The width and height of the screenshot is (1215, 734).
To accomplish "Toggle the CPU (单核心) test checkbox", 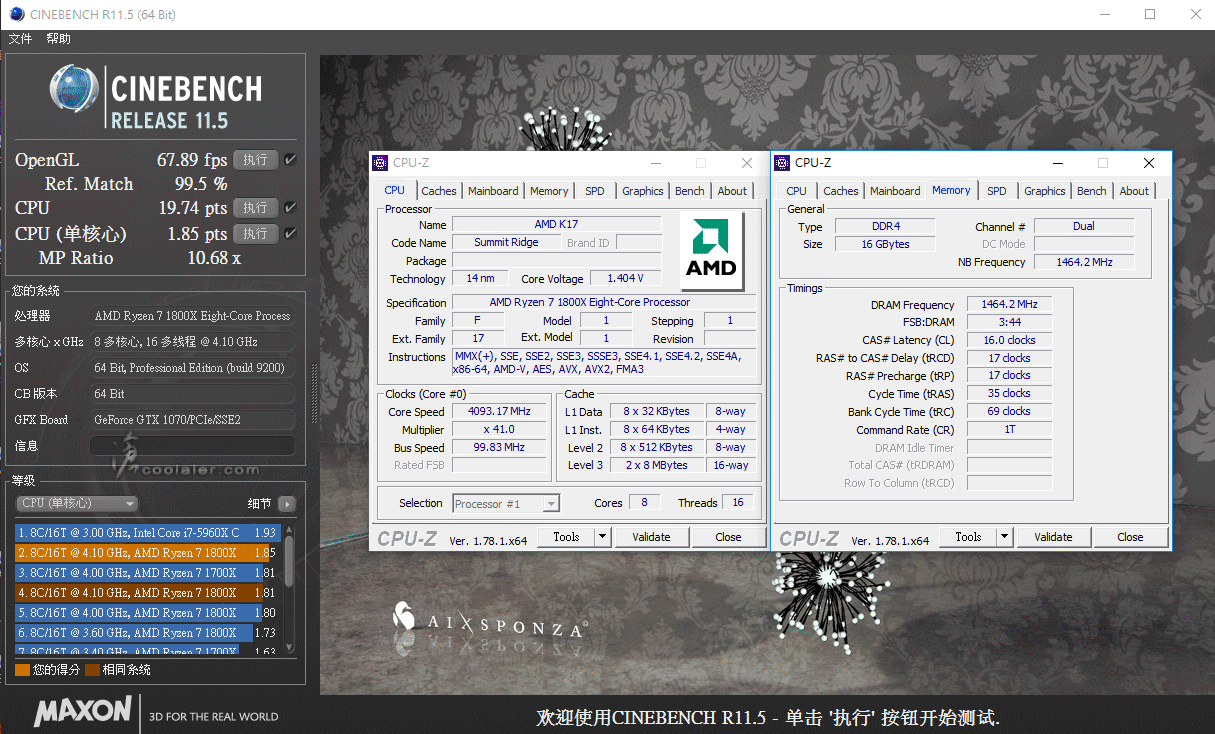I will [290, 234].
